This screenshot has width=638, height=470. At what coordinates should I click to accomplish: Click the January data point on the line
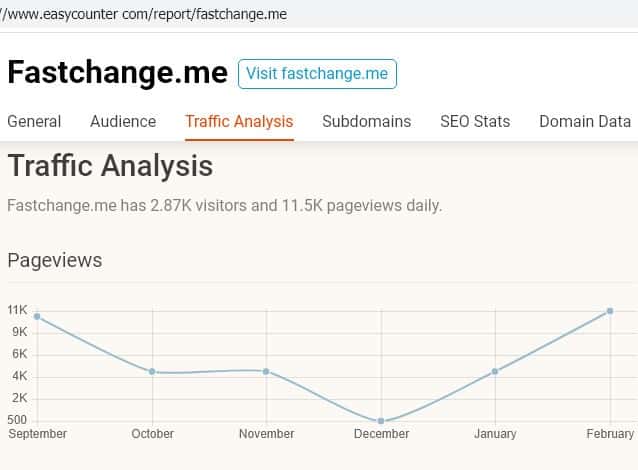point(495,372)
